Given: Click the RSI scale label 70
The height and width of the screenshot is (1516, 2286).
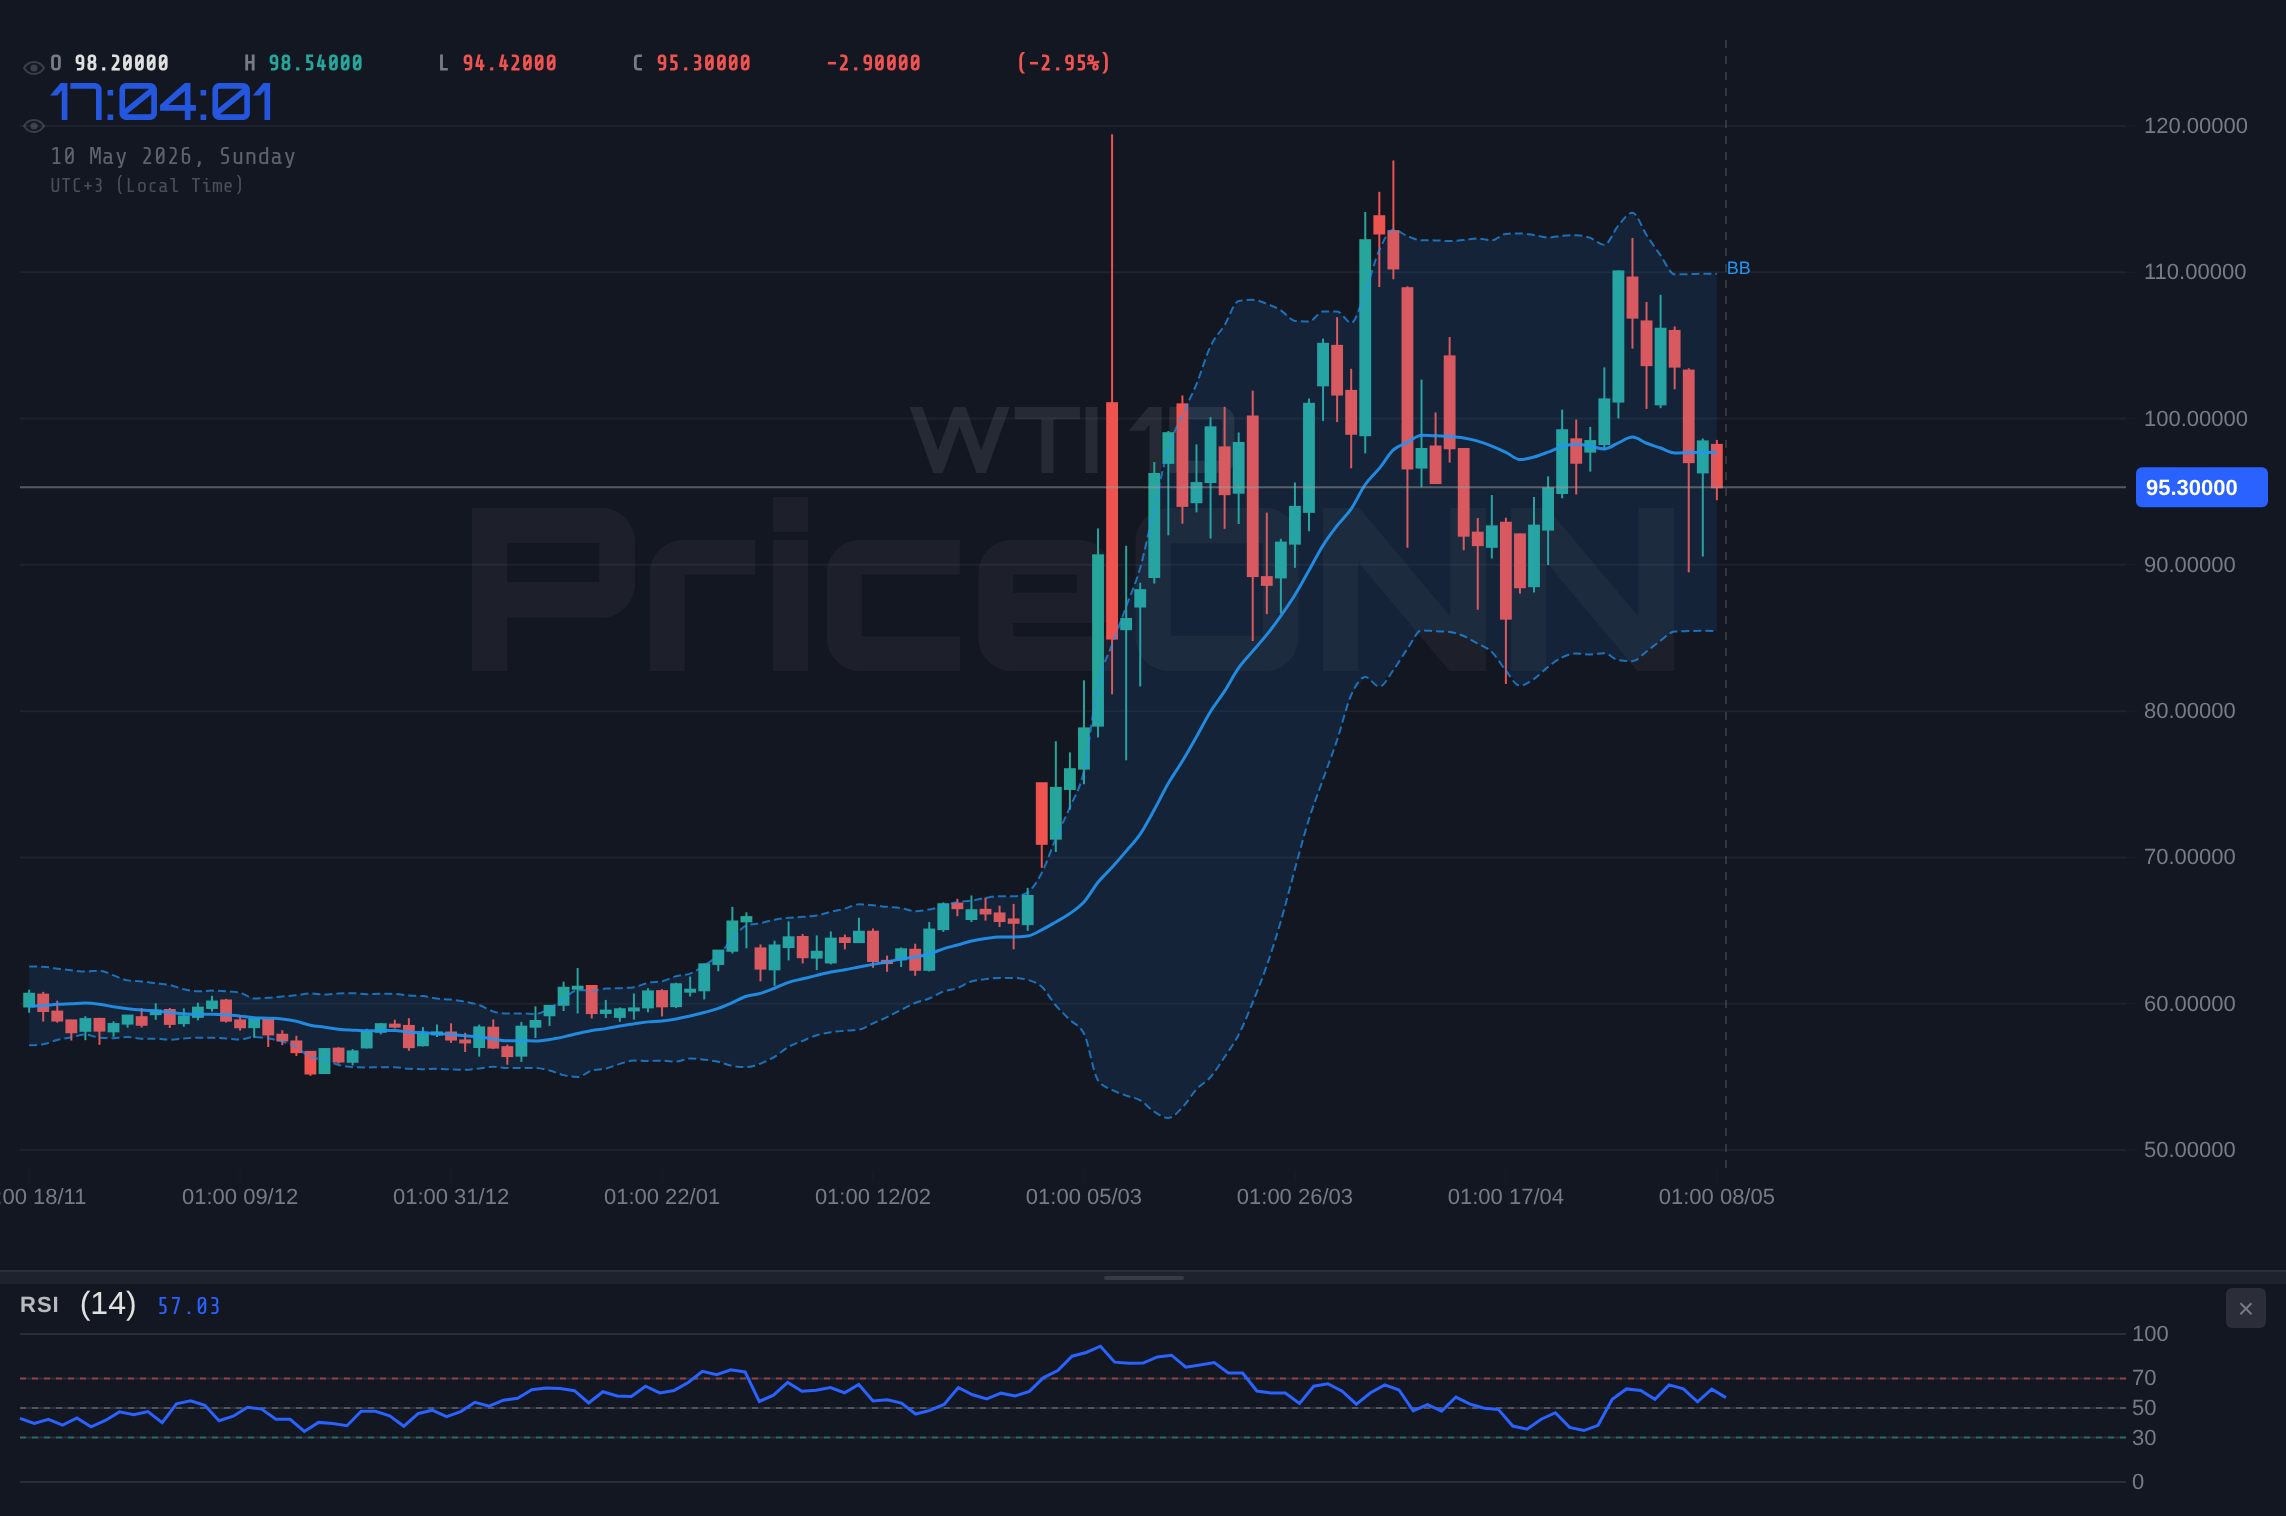Looking at the screenshot, I should click(x=2144, y=1377).
